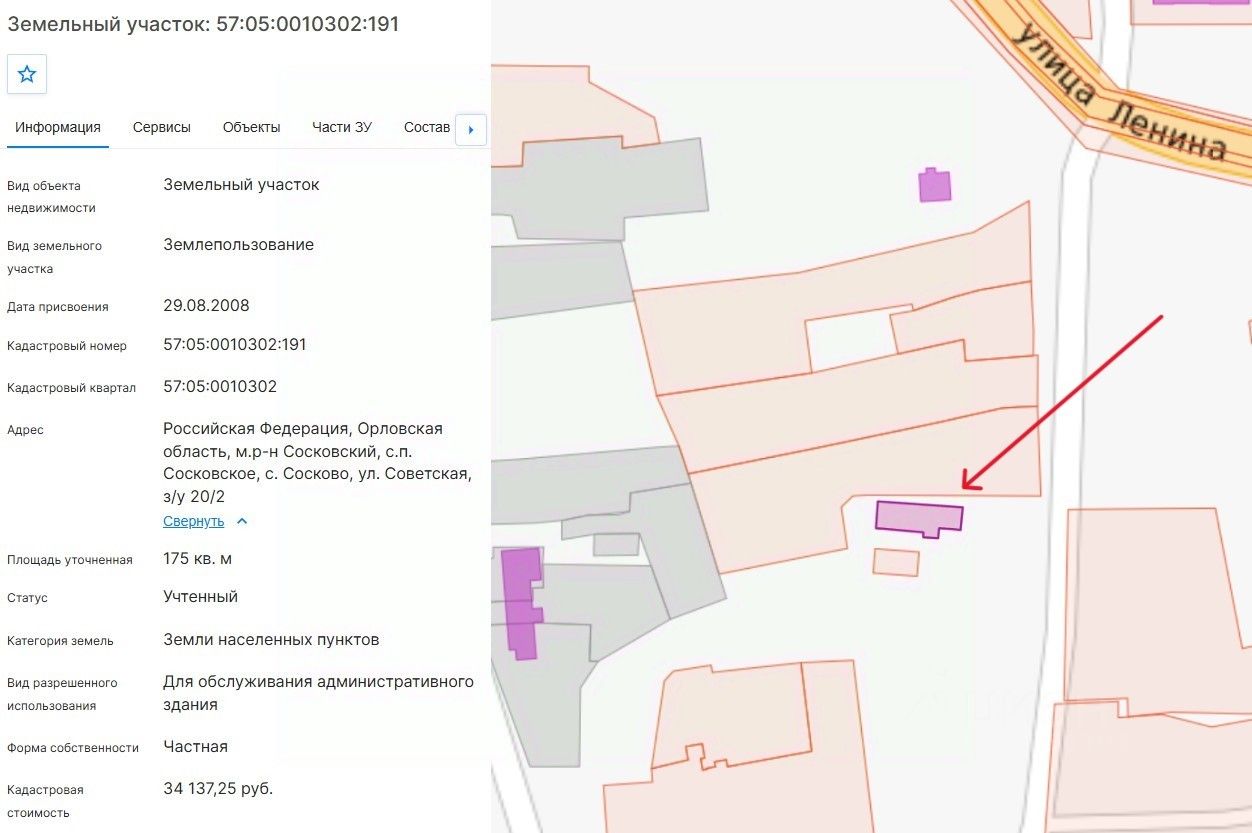1252x833 pixels.
Task: Open the Состав tab
Action: 427,127
